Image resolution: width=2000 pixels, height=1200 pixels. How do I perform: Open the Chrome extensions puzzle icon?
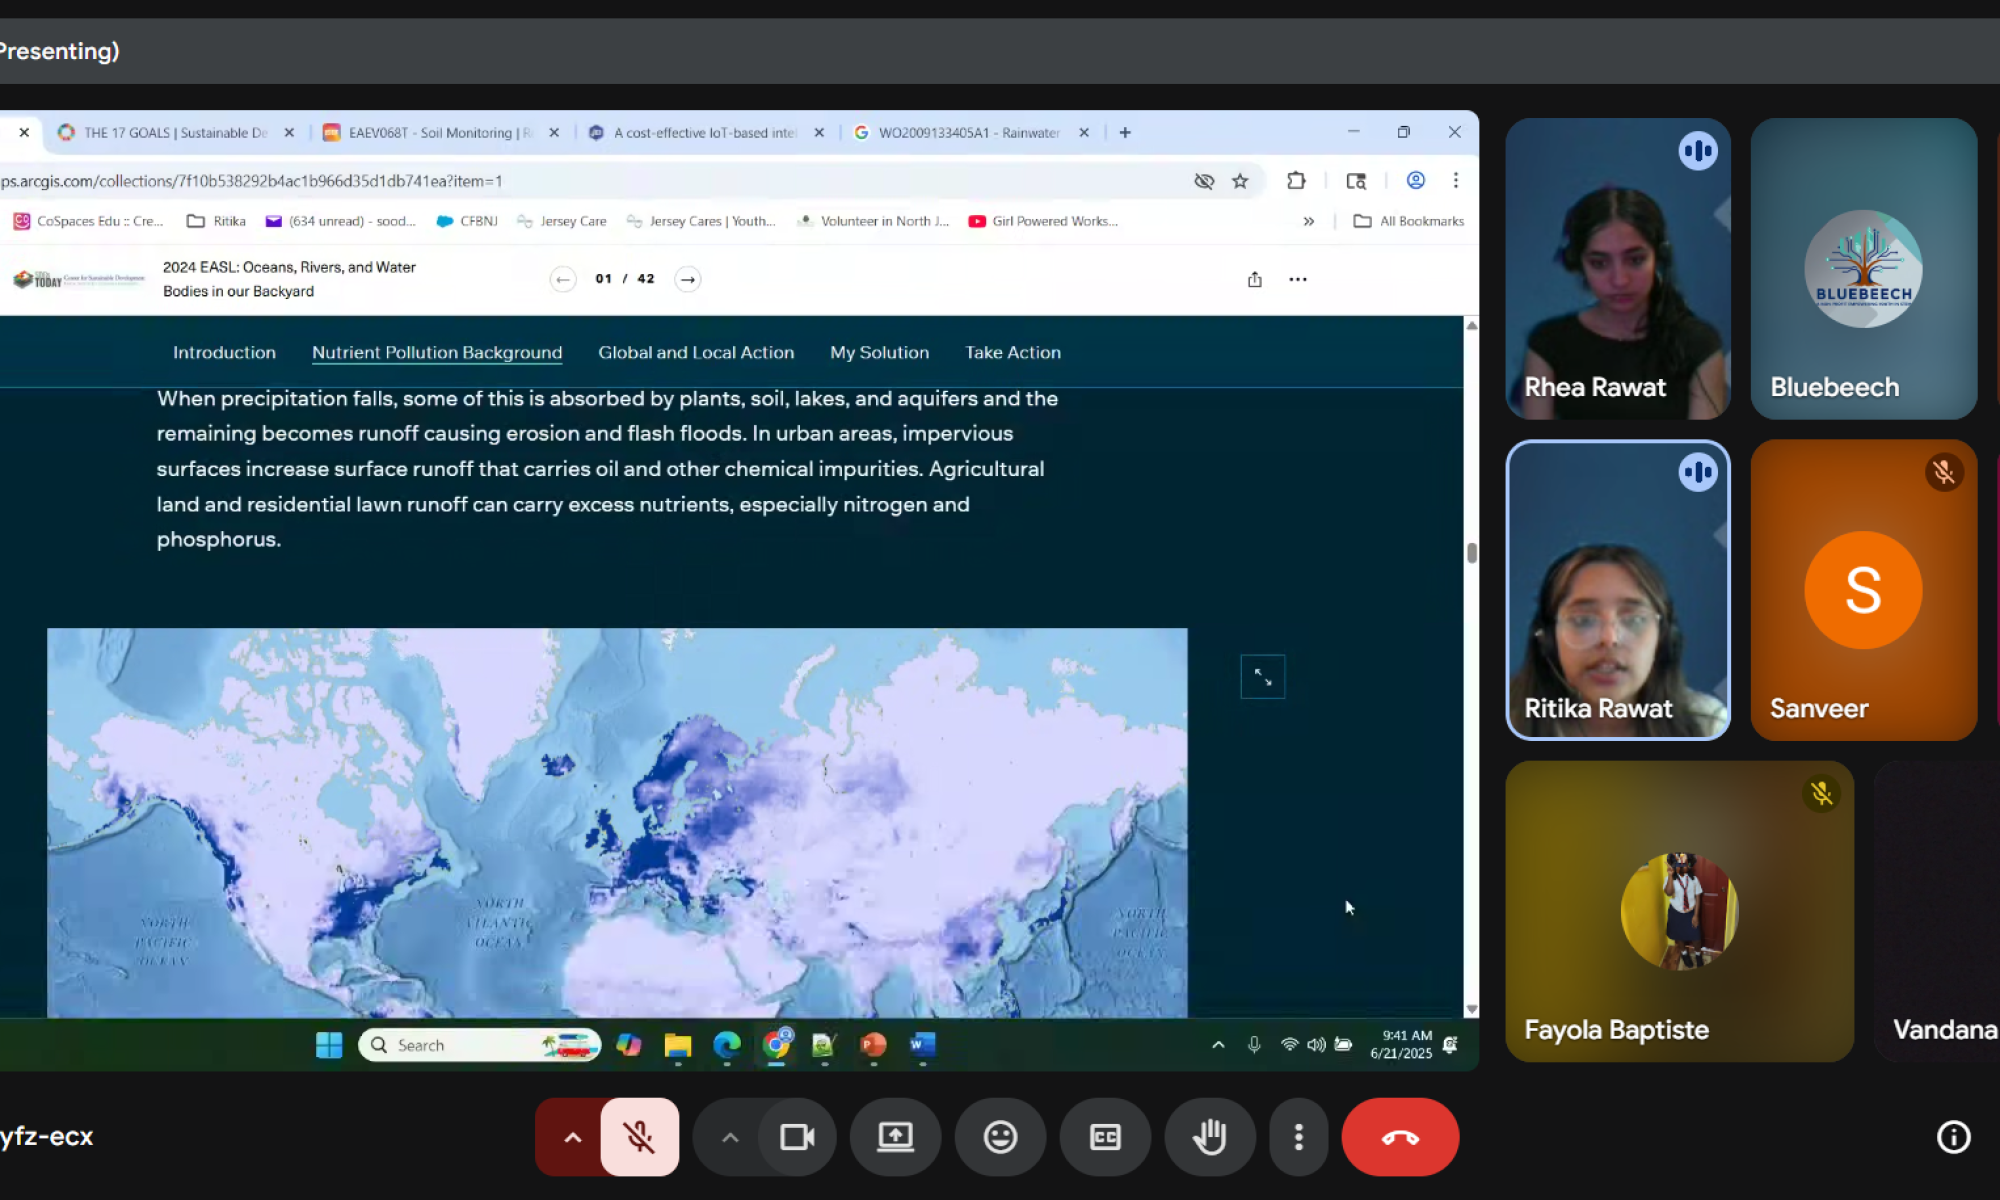coord(1296,181)
